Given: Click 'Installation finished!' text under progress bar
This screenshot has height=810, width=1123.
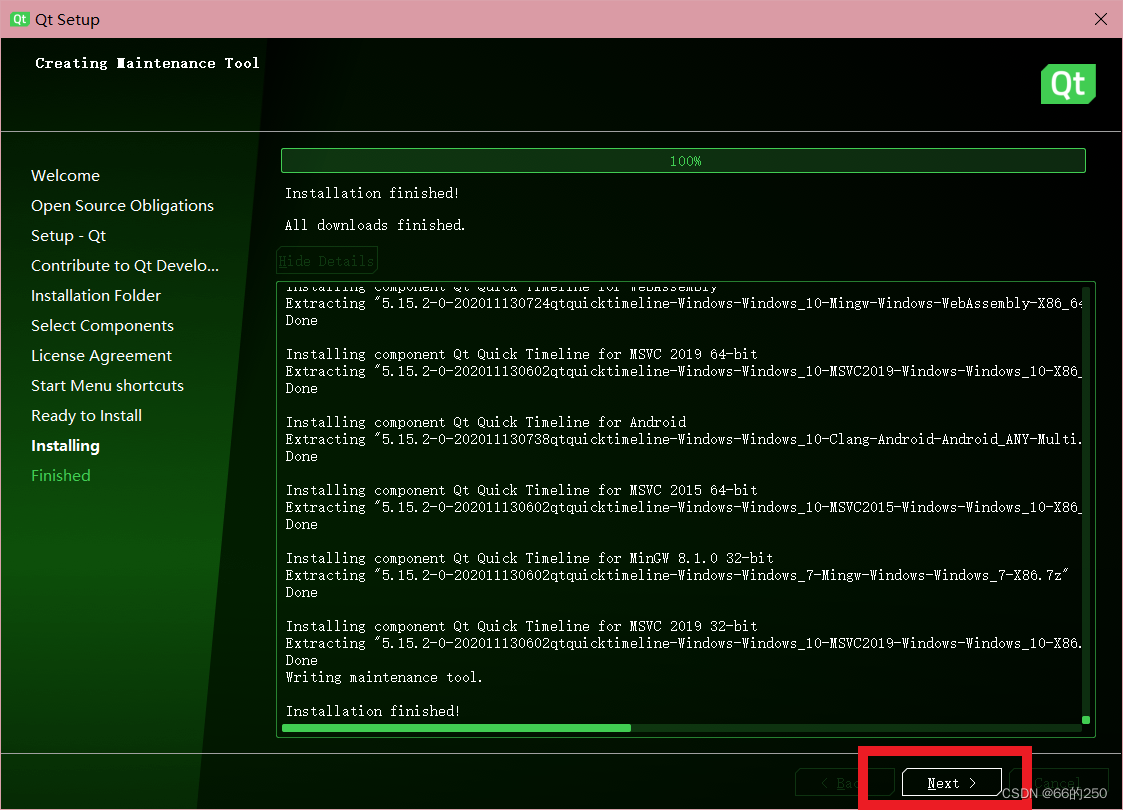Looking at the screenshot, I should 372,193.
